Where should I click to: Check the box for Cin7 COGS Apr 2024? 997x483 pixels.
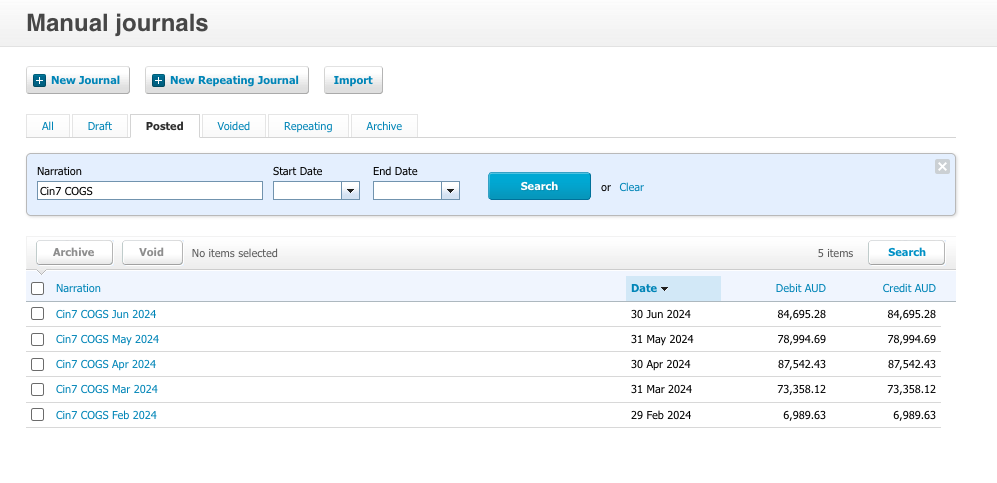(x=38, y=364)
